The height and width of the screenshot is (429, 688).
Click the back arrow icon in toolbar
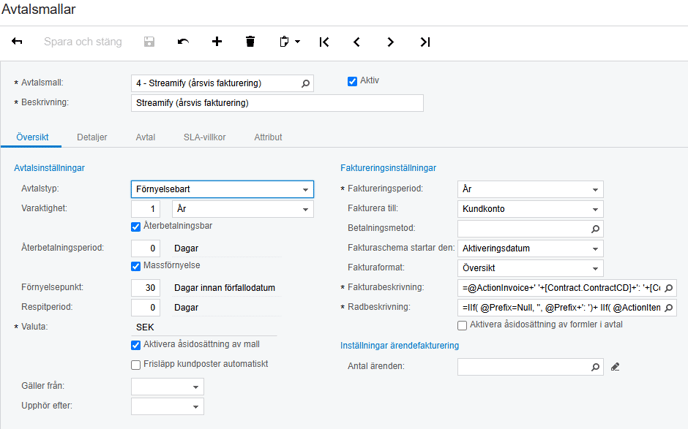pyautogui.click(x=17, y=41)
